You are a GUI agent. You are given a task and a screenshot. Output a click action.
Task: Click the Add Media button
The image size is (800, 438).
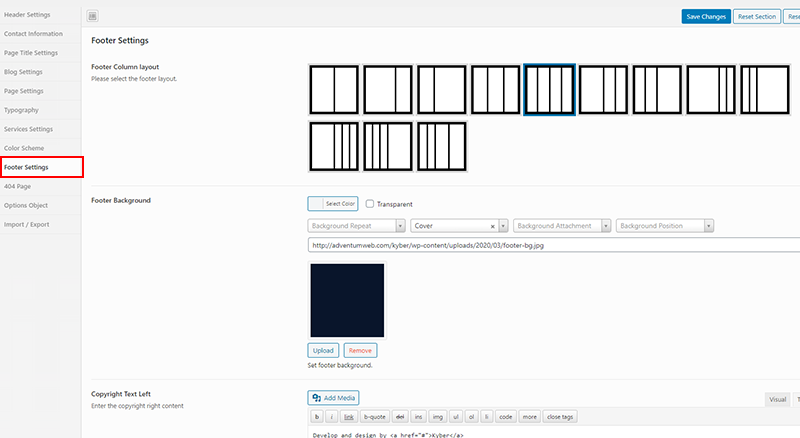click(x=333, y=398)
